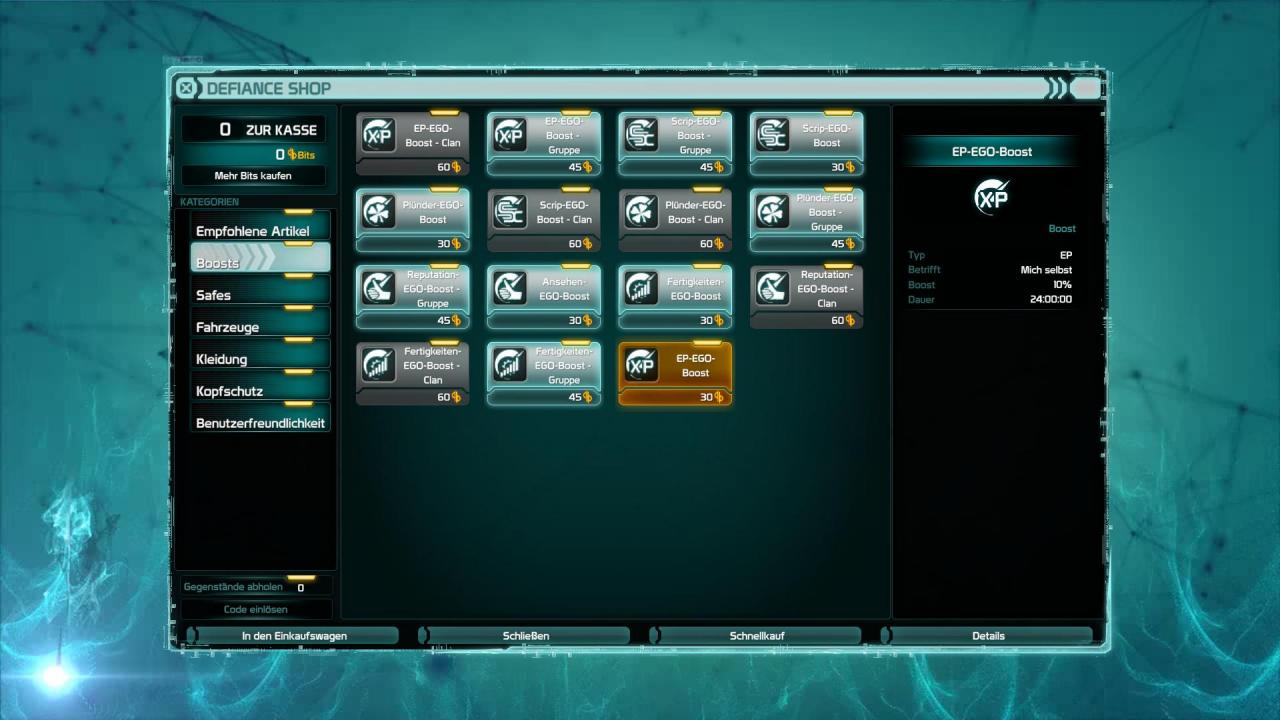Click the Plünder-EGO-Boost - Clan icon
The image size is (1280, 720).
click(x=641, y=212)
